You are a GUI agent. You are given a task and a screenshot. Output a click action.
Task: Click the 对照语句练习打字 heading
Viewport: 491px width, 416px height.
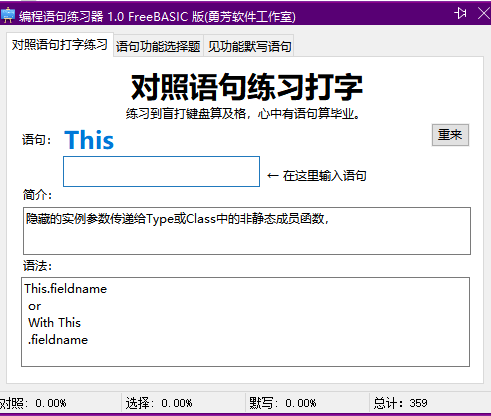tap(247, 87)
